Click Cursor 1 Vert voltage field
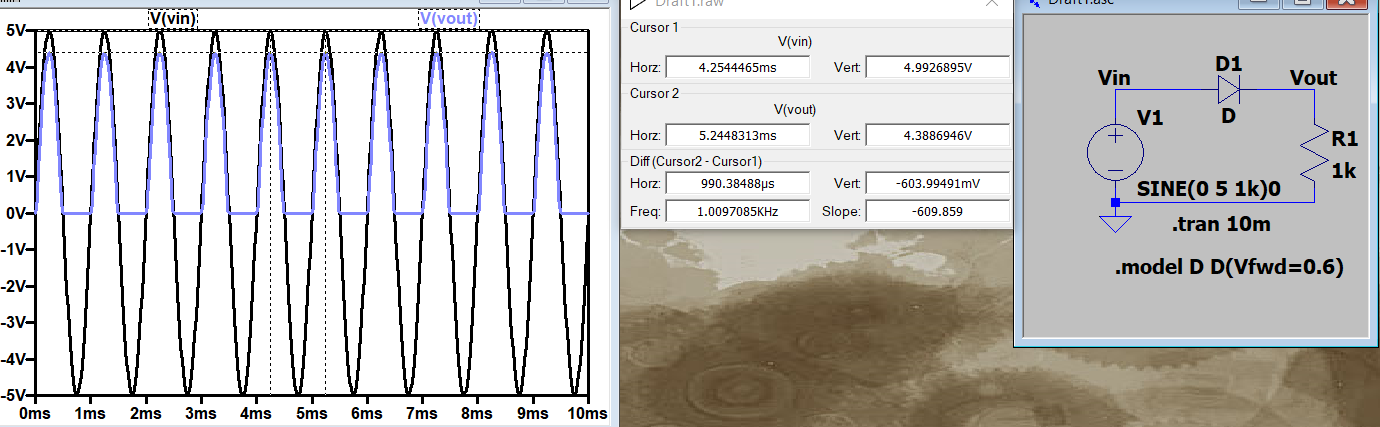Screen dimensions: 1380x427 (936, 68)
